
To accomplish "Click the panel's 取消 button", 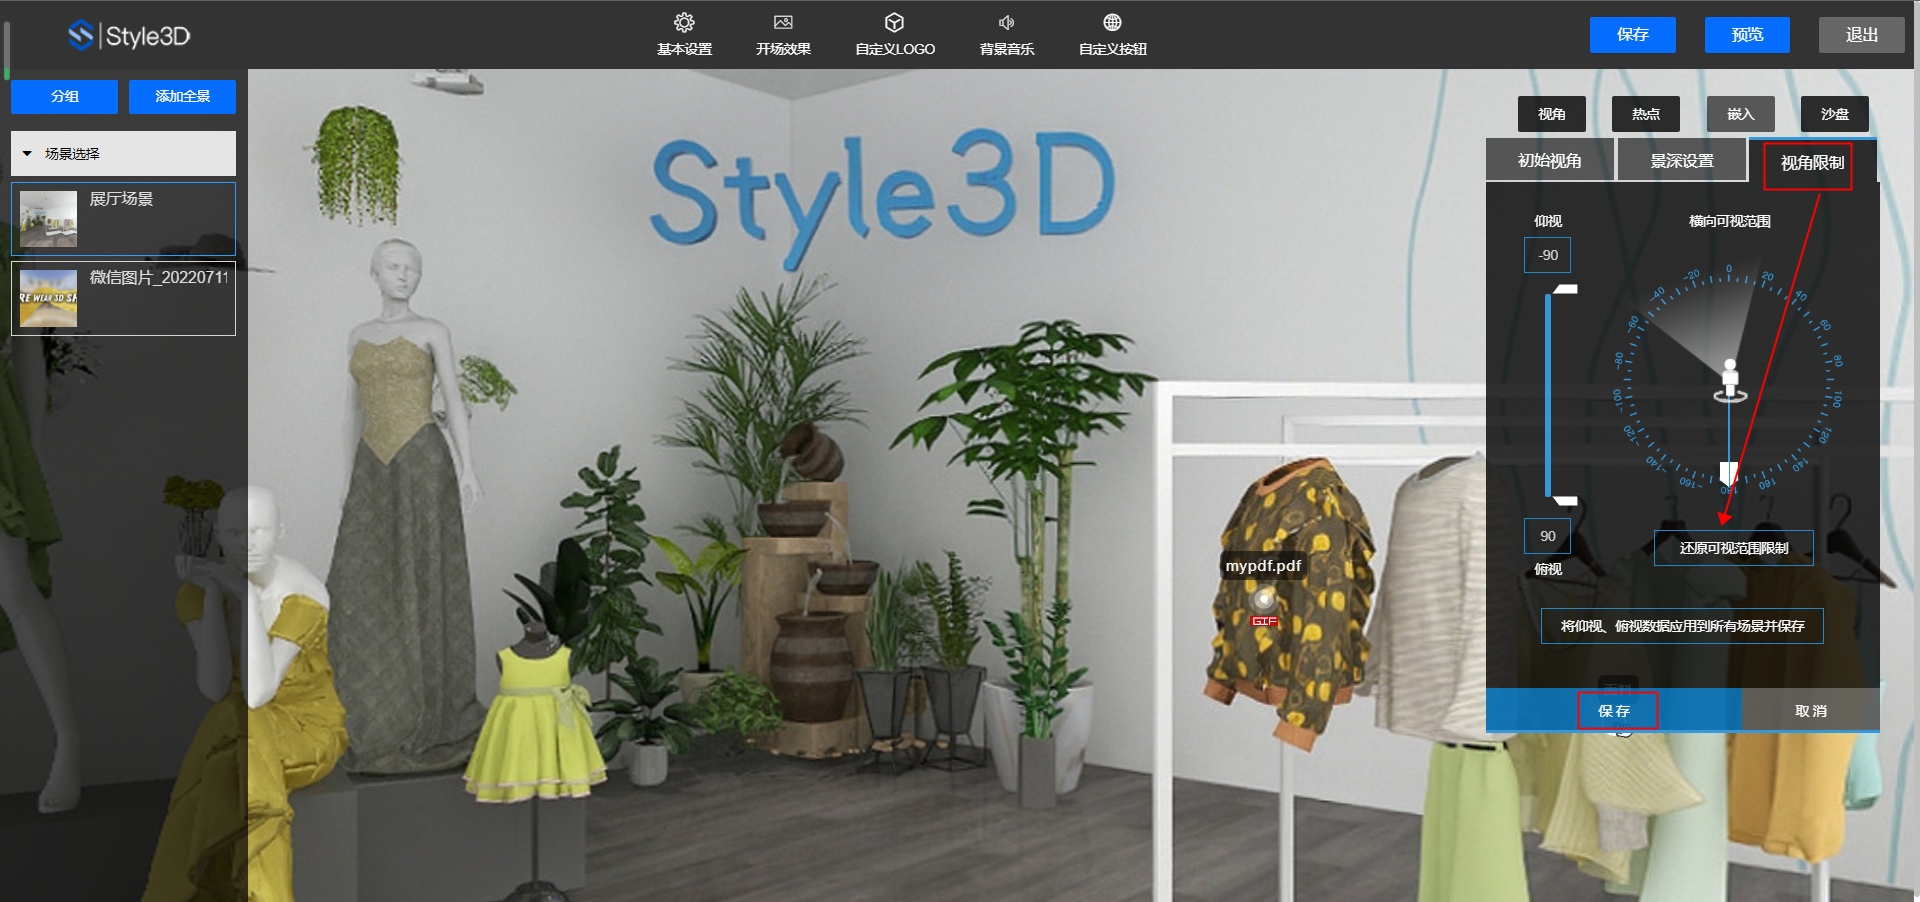I will (1810, 710).
